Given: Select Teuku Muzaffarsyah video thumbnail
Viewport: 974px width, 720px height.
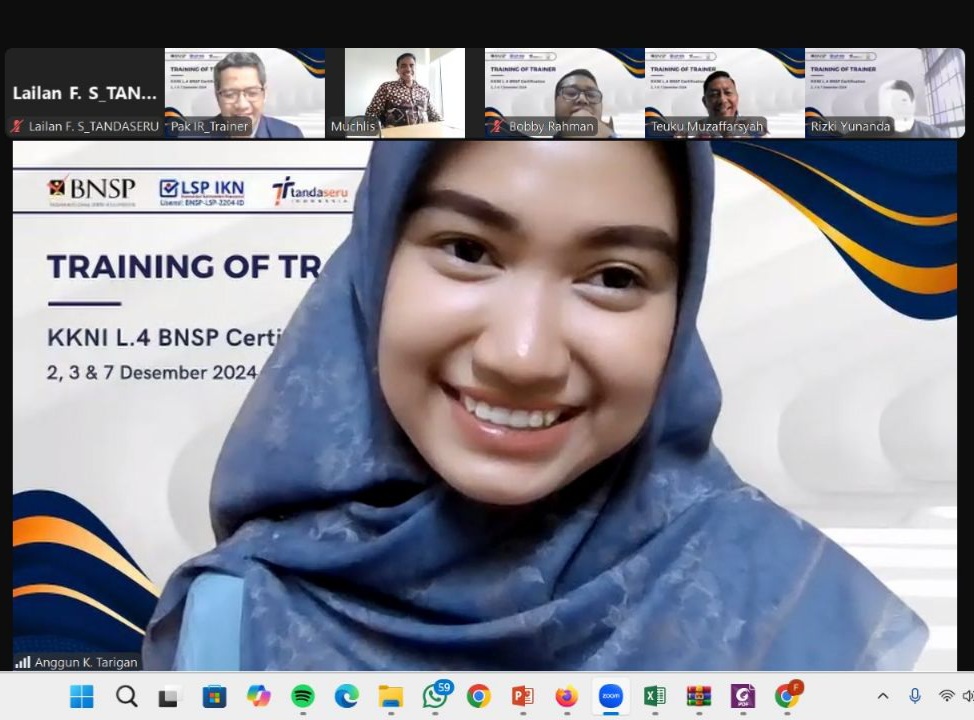Looking at the screenshot, I should [x=724, y=92].
